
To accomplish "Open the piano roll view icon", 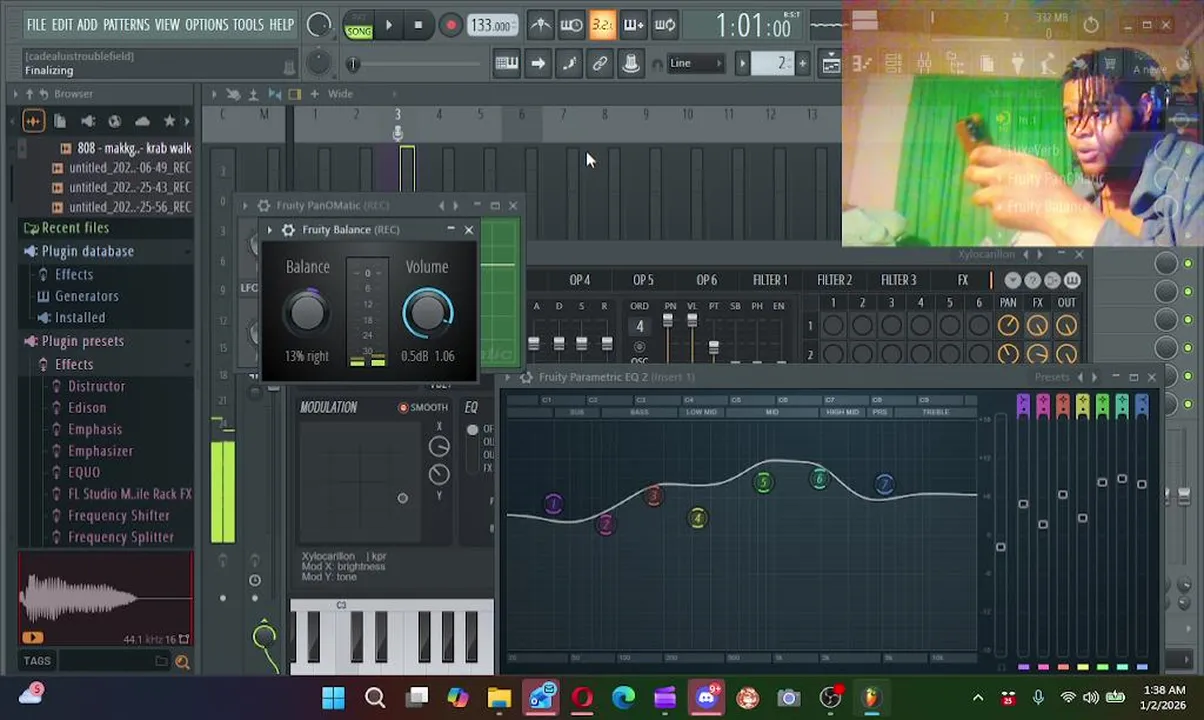I will 506,63.
